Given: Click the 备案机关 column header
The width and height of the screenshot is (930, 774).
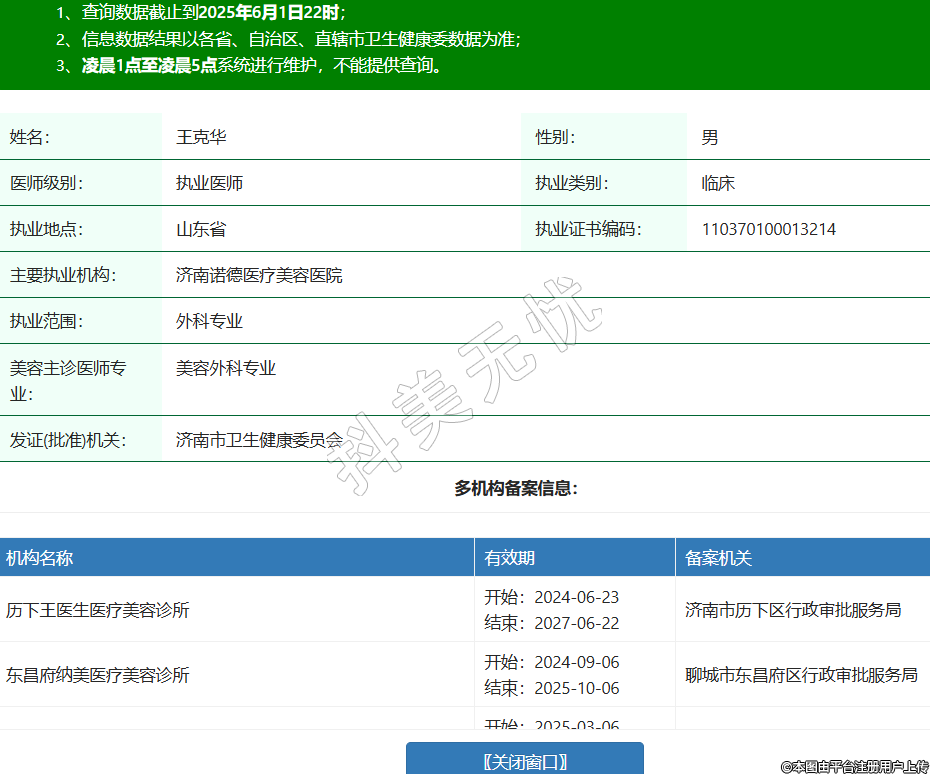Looking at the screenshot, I should coord(718,558).
